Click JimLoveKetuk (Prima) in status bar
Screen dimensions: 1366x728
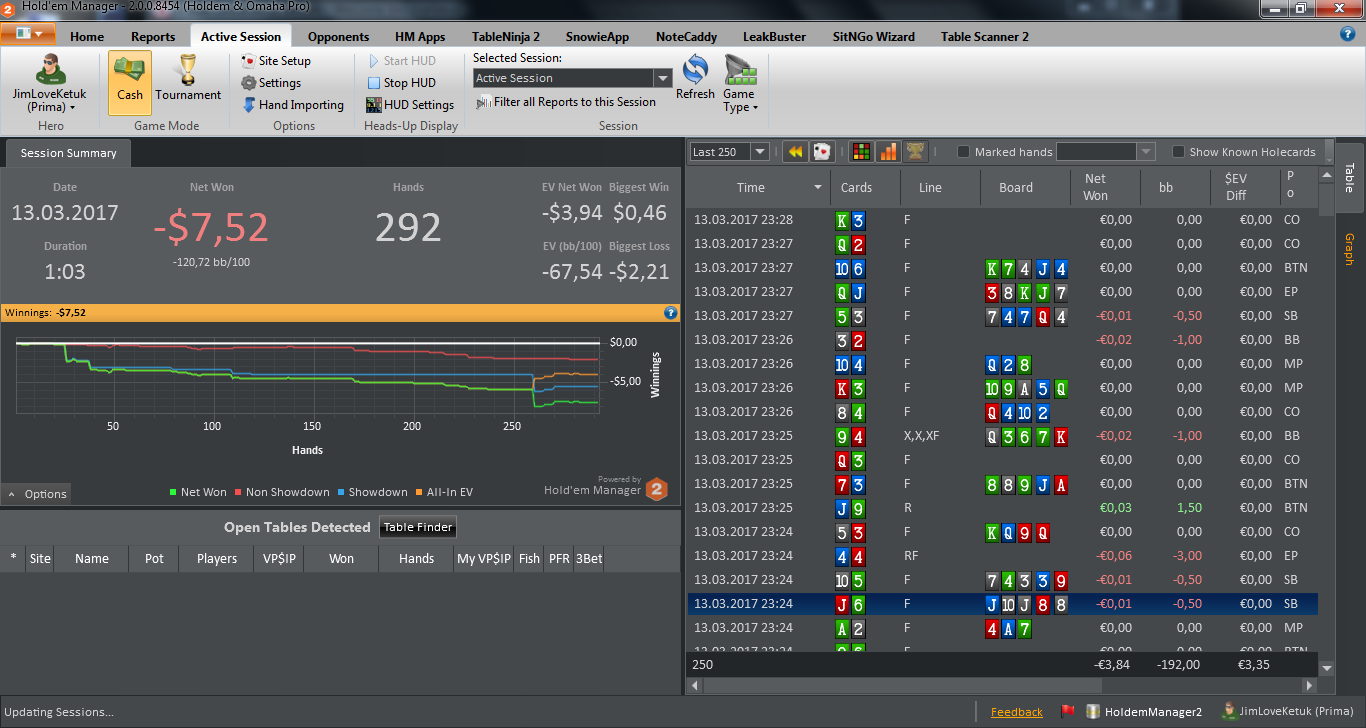click(x=1287, y=712)
